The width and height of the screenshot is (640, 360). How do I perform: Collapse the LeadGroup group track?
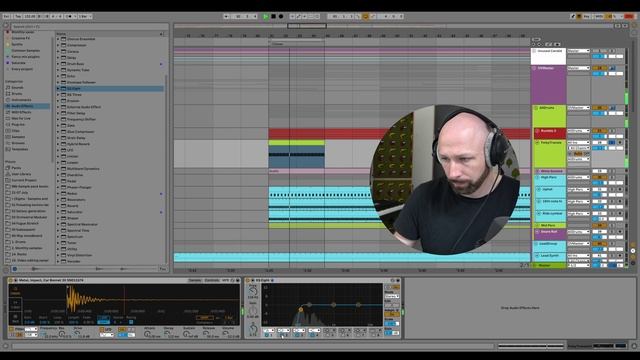536,244
